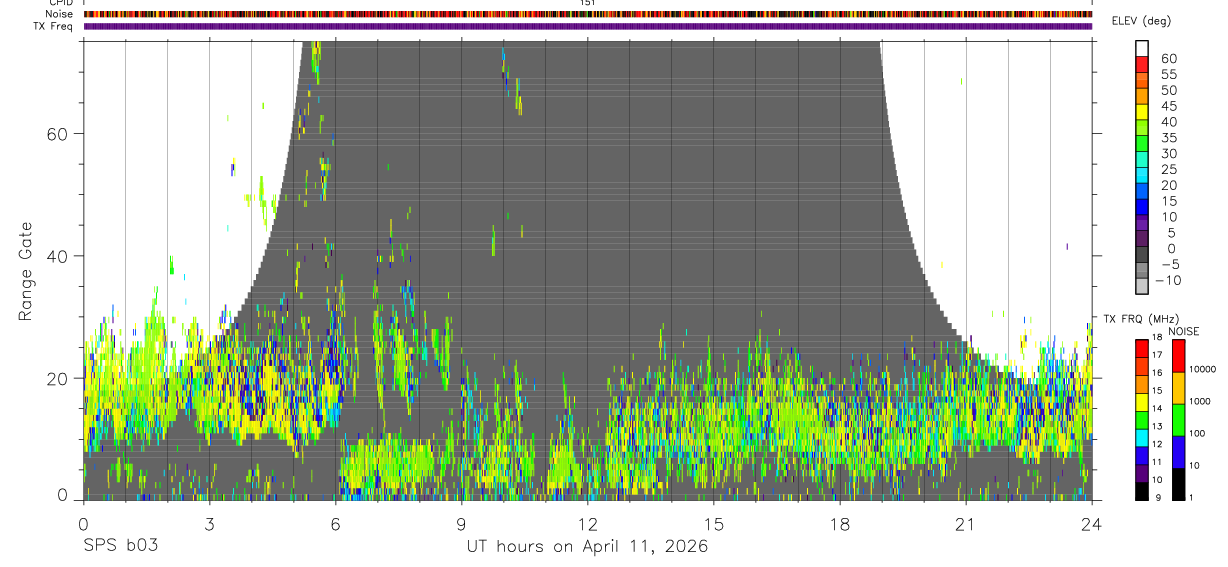Click the blue ELEV swatch between 15 and 20
Image resolution: width=1228 pixels, height=567 pixels.
(1141, 191)
